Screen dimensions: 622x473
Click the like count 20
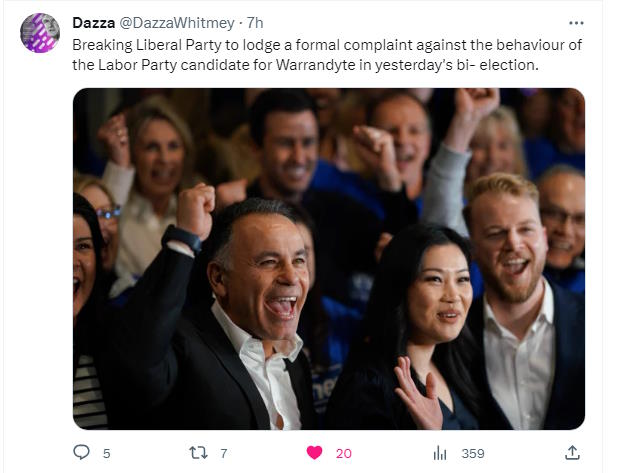(x=344, y=453)
